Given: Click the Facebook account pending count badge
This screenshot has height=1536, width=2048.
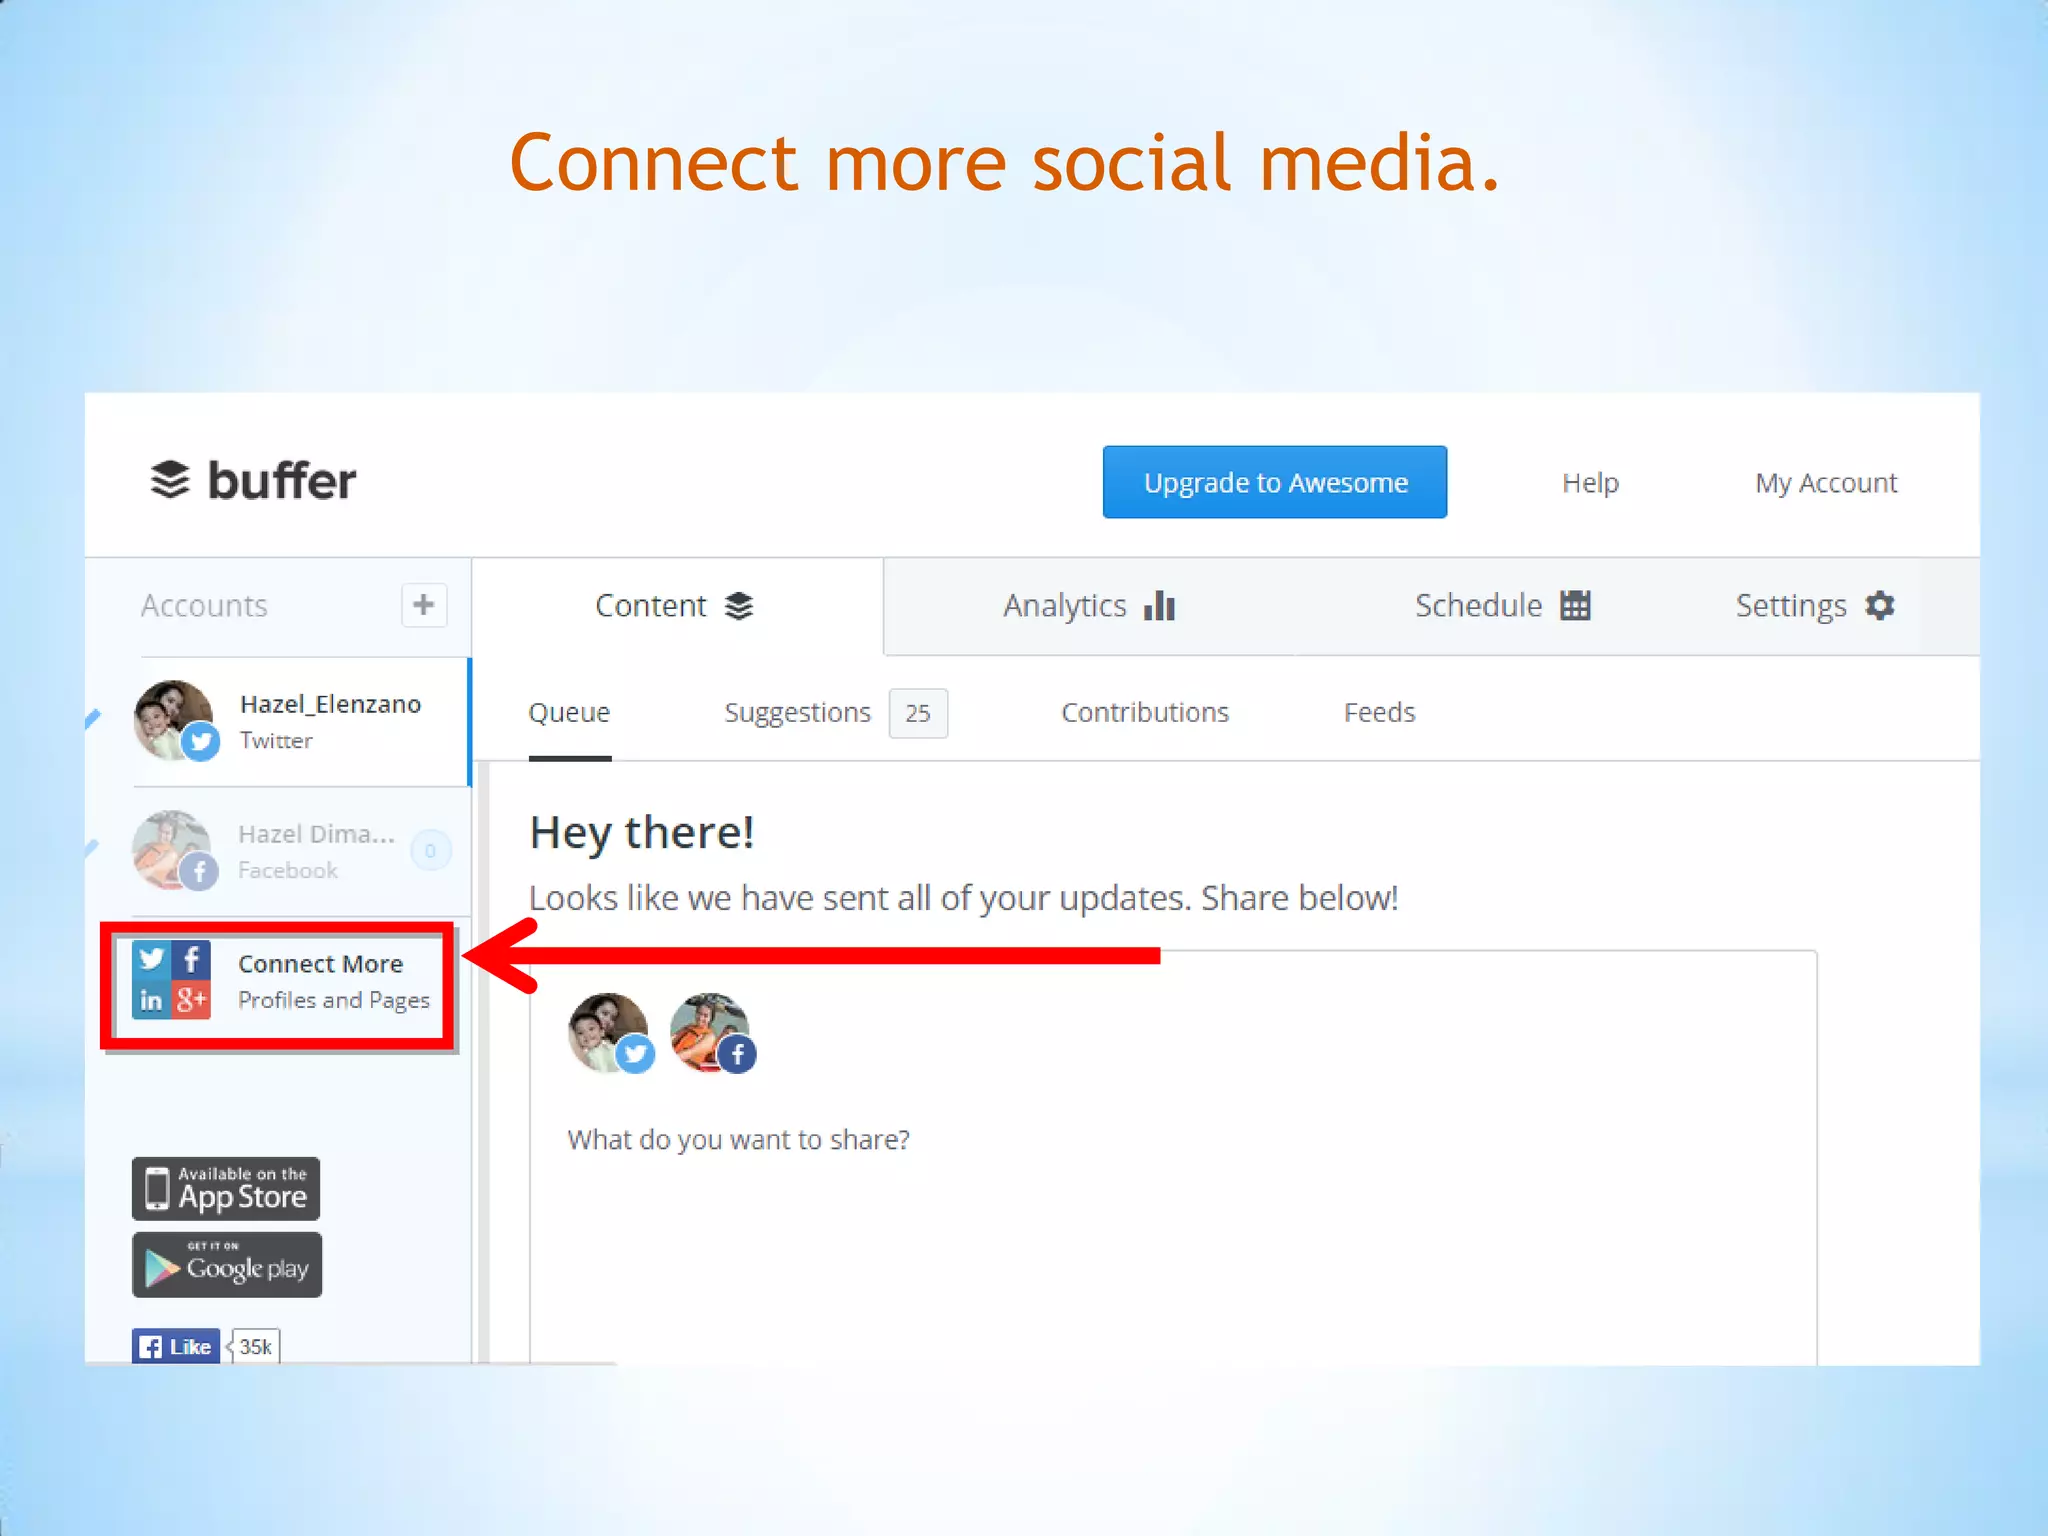Looking at the screenshot, I should 431,851.
